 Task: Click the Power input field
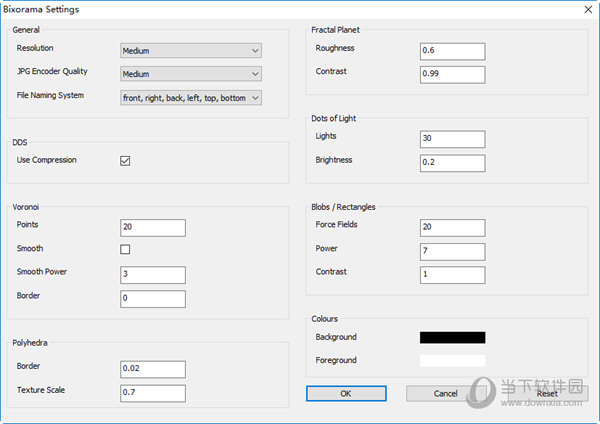tap(453, 251)
